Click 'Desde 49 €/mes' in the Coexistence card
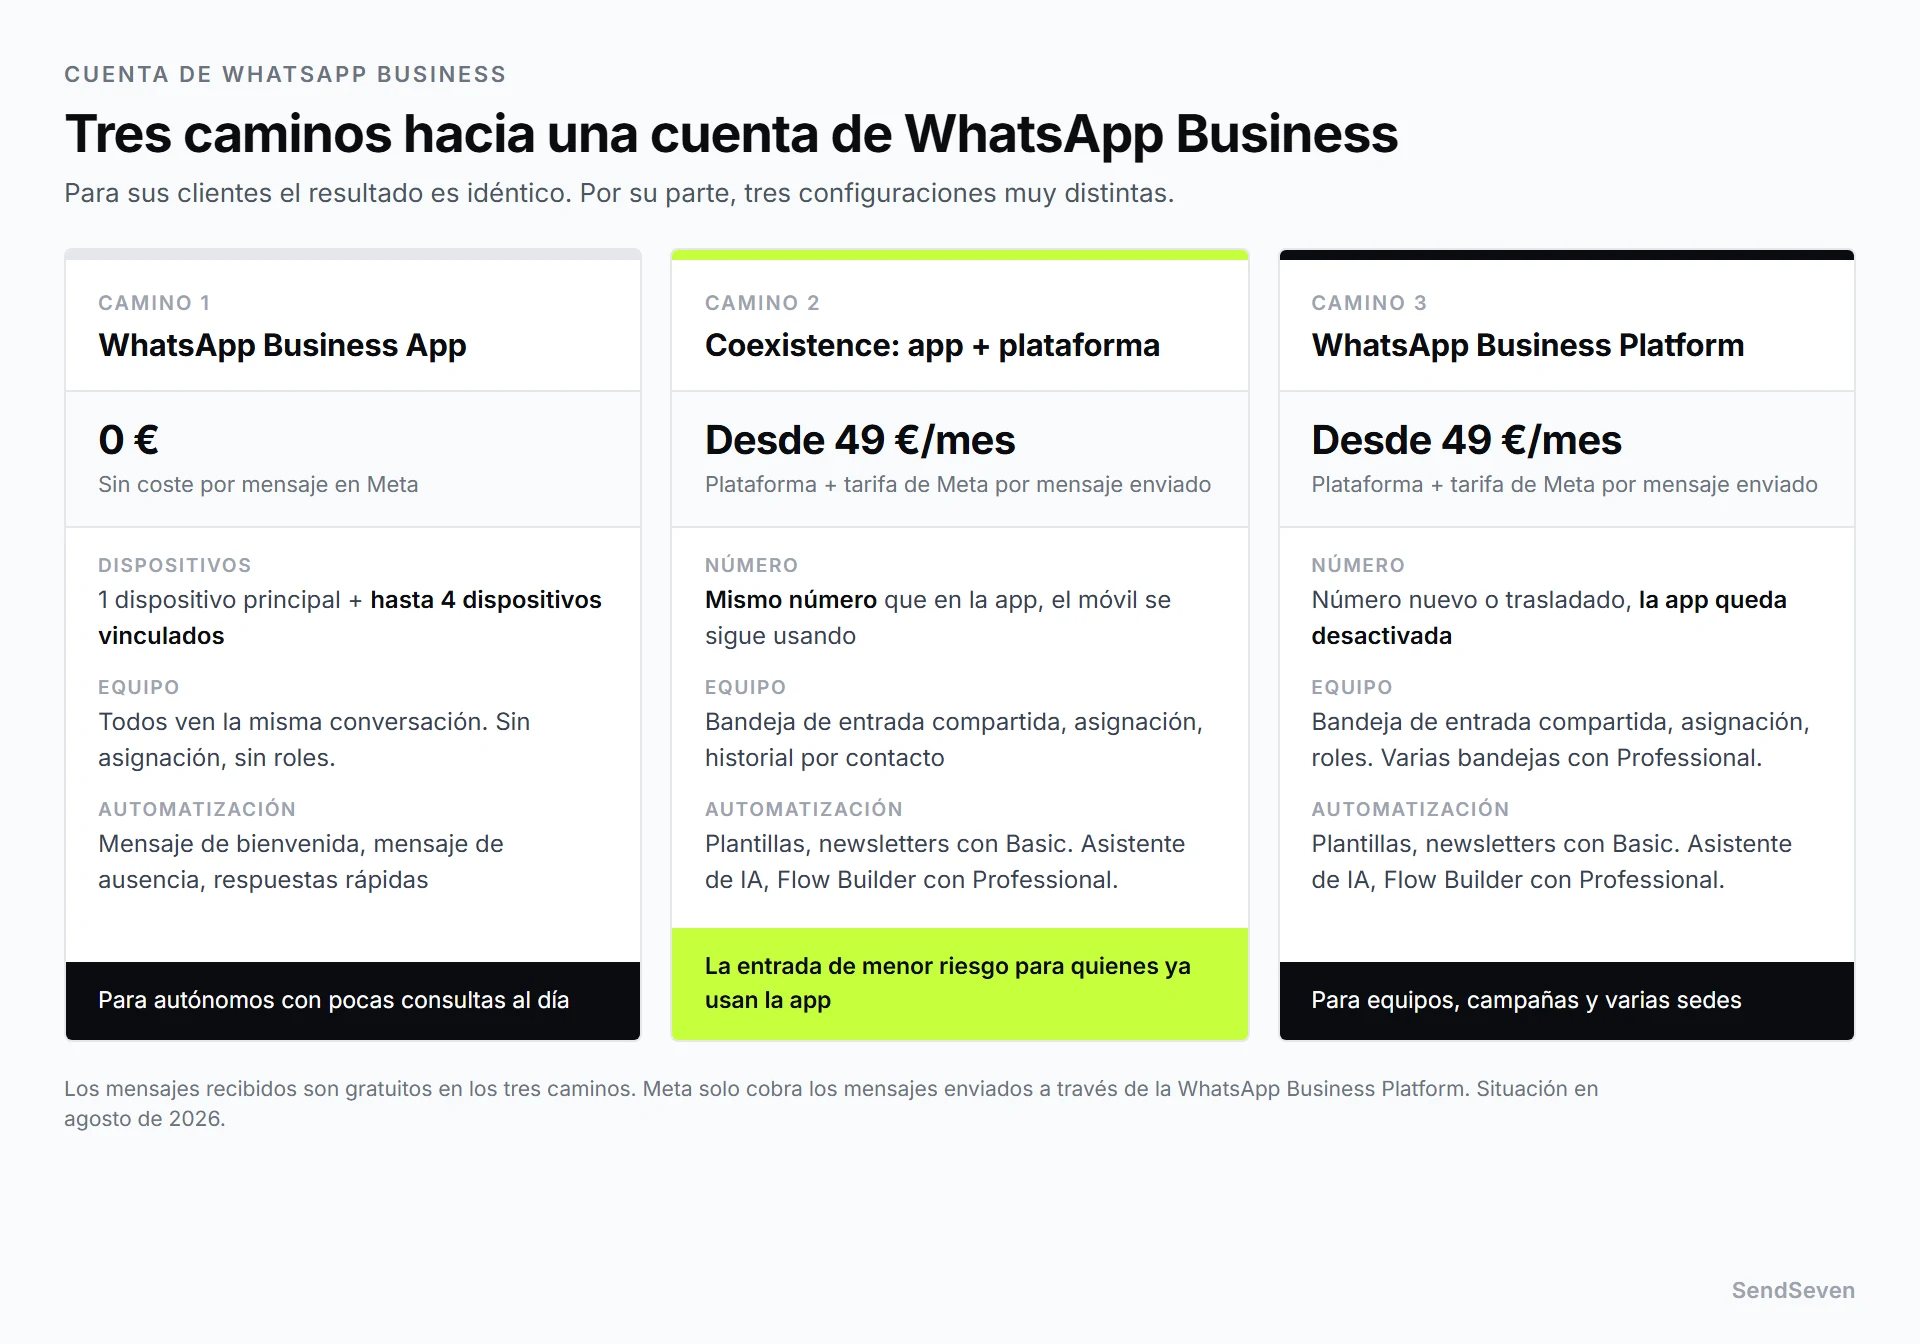Viewport: 1920px width, 1344px height. click(x=860, y=440)
